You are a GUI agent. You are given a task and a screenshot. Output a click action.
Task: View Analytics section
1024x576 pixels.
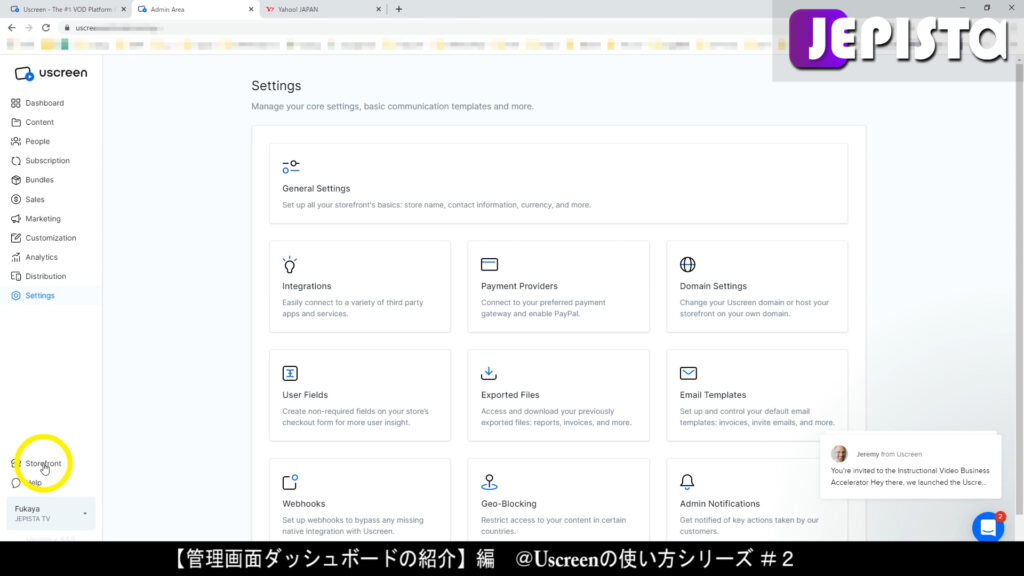point(41,257)
